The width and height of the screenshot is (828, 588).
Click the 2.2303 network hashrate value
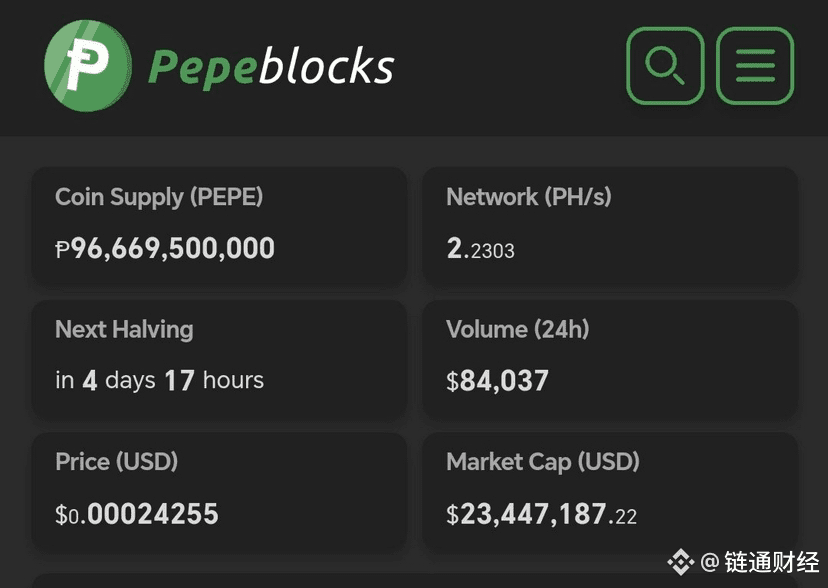tap(481, 249)
